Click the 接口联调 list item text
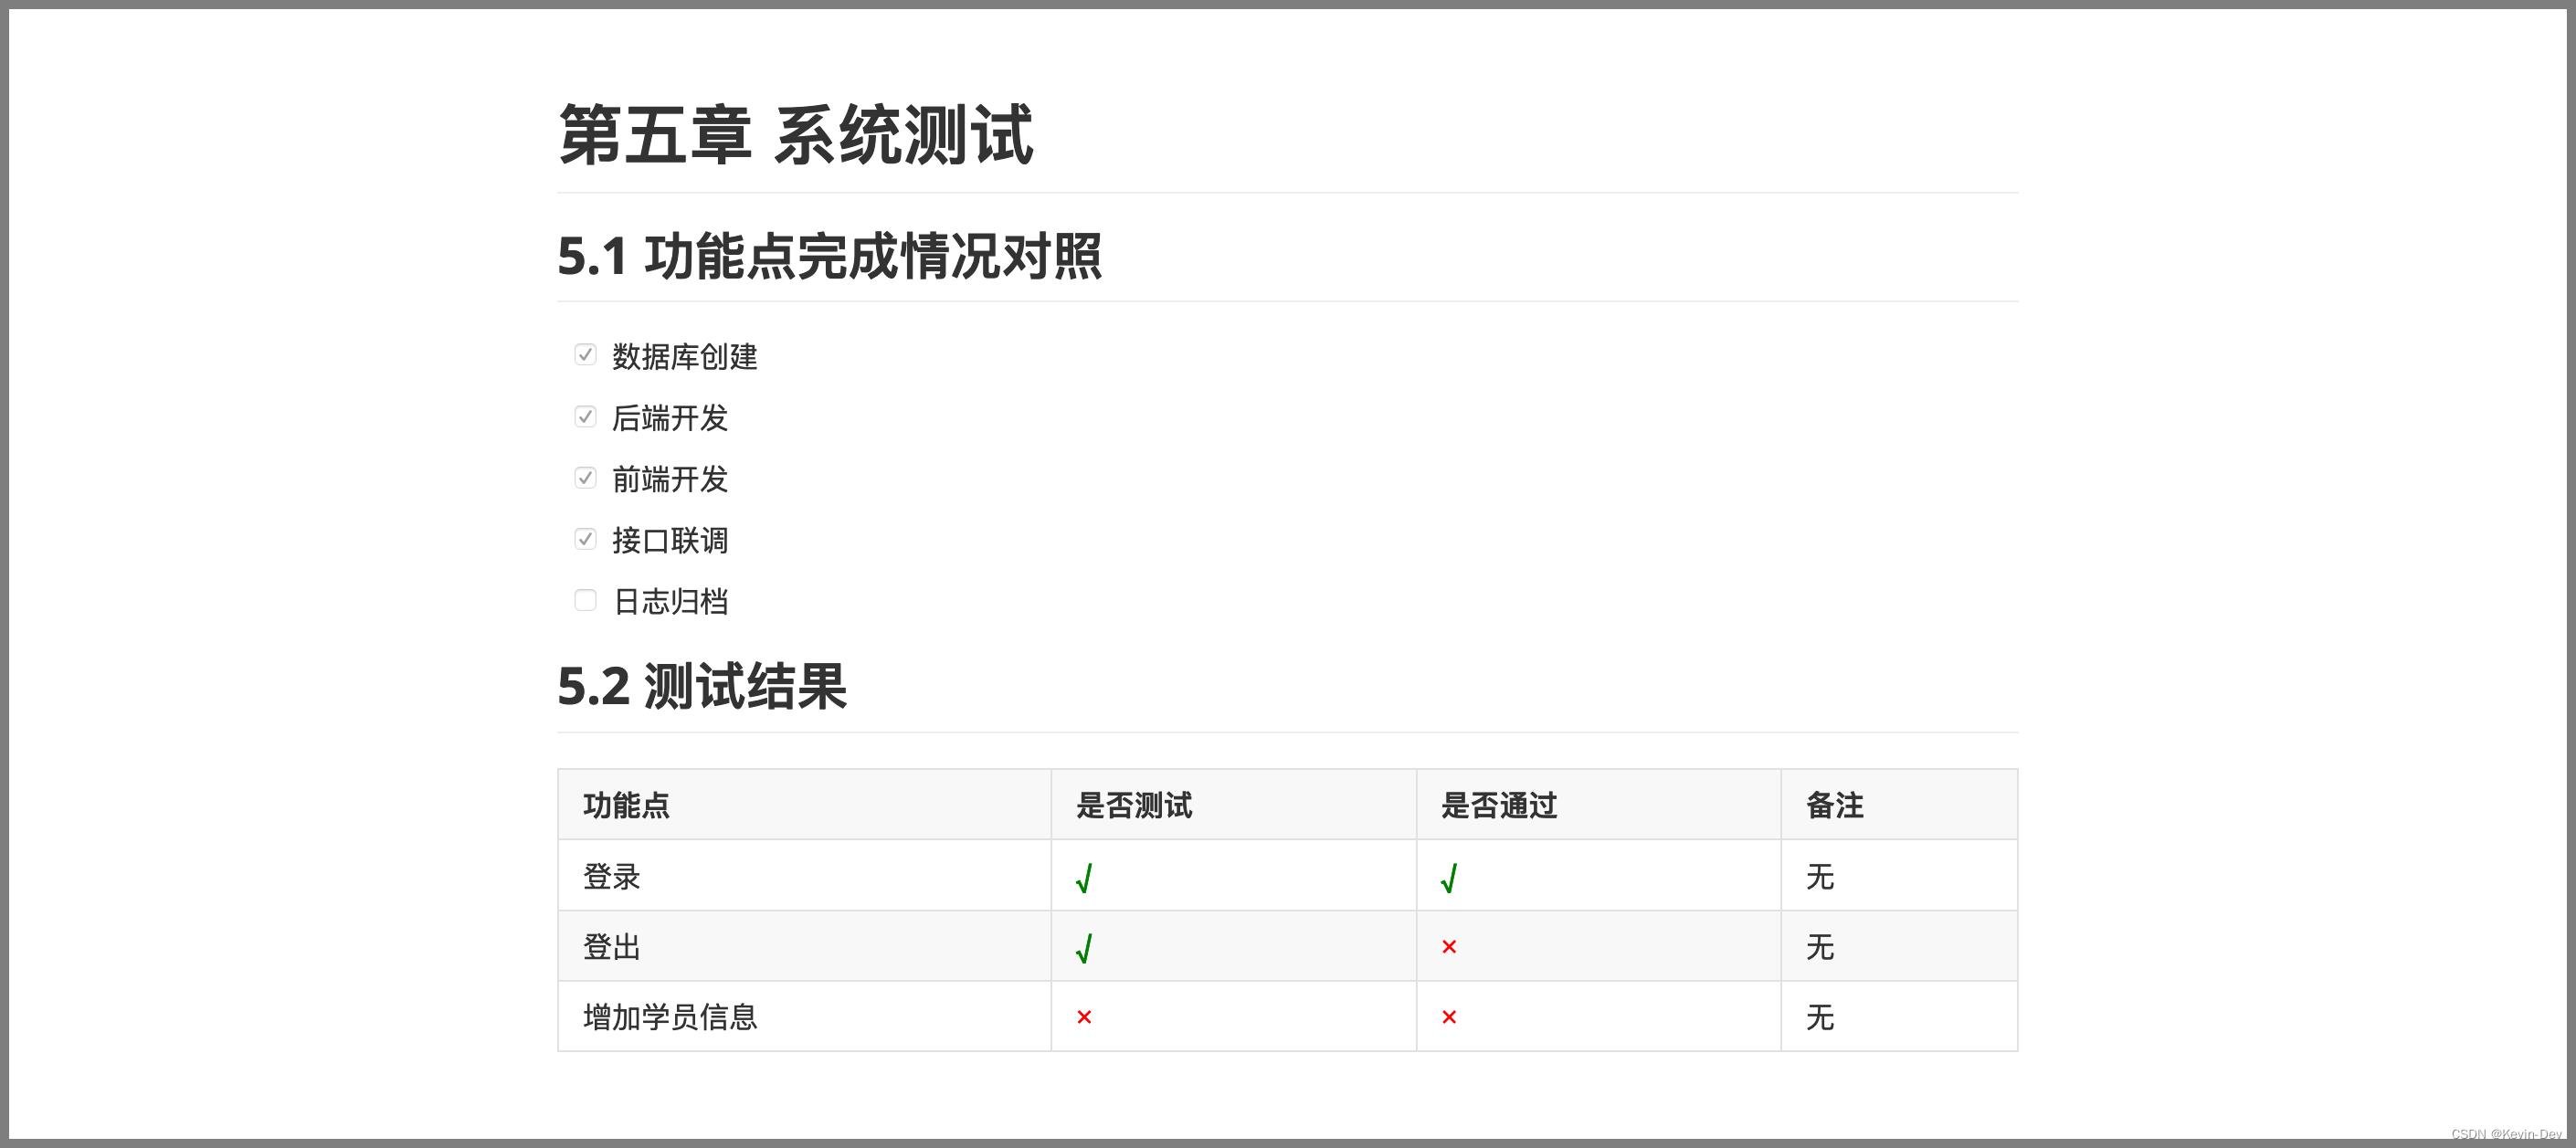 [670, 540]
